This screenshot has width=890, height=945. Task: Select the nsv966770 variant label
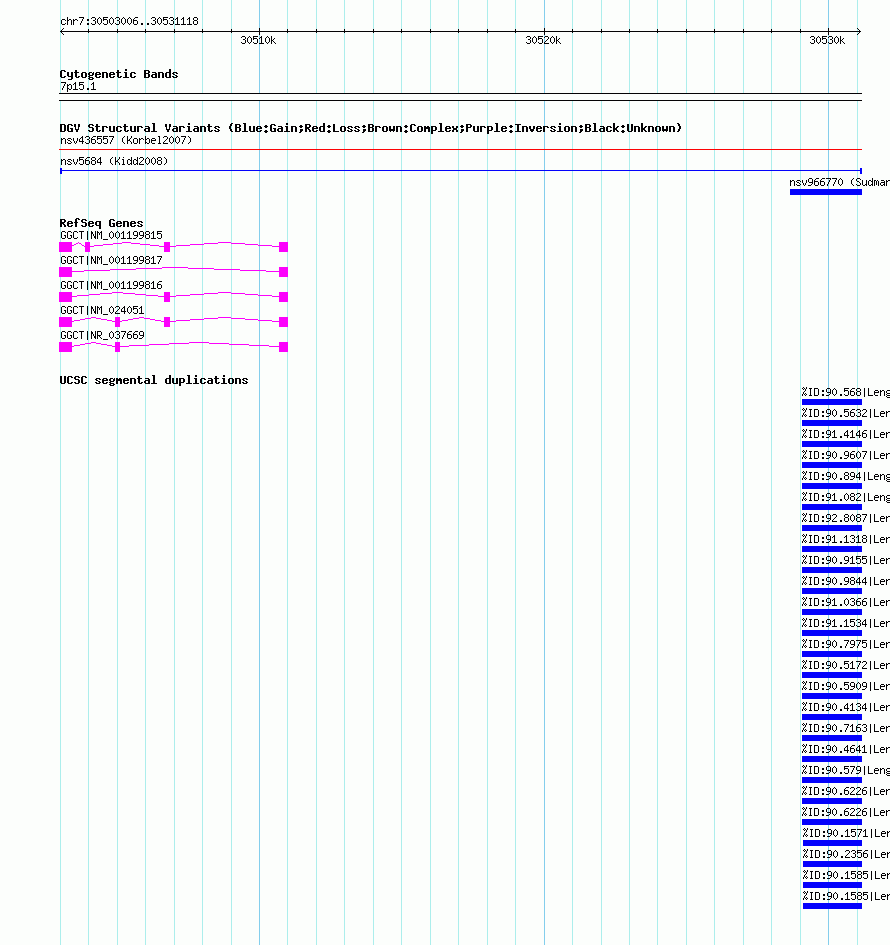[839, 183]
